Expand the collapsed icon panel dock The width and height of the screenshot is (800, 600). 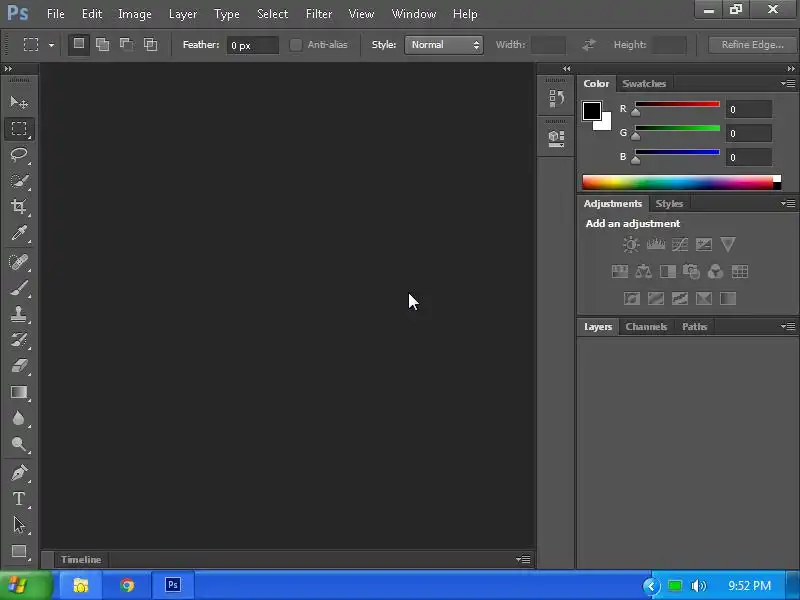pos(566,68)
